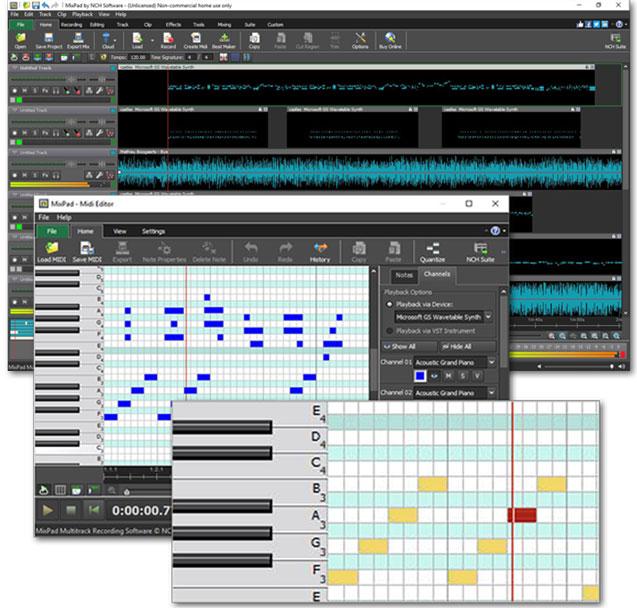The width and height of the screenshot is (637, 608).
Task: Click the Cut Region toolbar icon
Action: [x=308, y=41]
